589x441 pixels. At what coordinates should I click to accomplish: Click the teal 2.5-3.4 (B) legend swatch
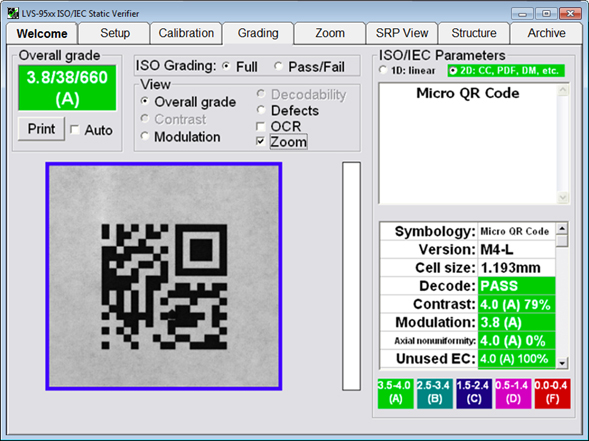pyautogui.click(x=435, y=394)
